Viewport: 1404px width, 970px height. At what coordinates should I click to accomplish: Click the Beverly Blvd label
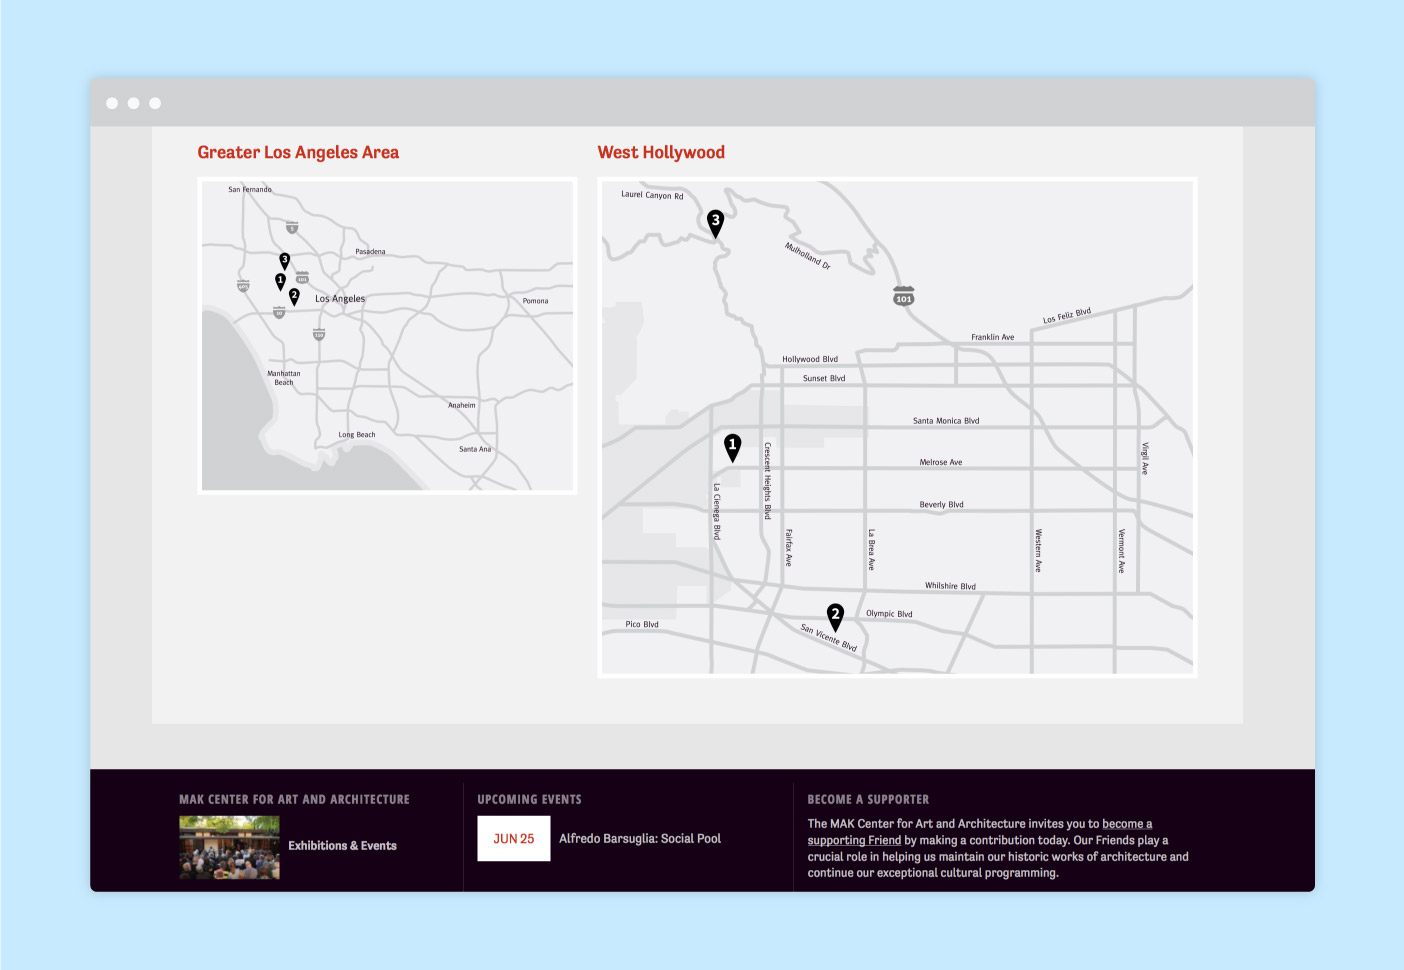tap(942, 505)
